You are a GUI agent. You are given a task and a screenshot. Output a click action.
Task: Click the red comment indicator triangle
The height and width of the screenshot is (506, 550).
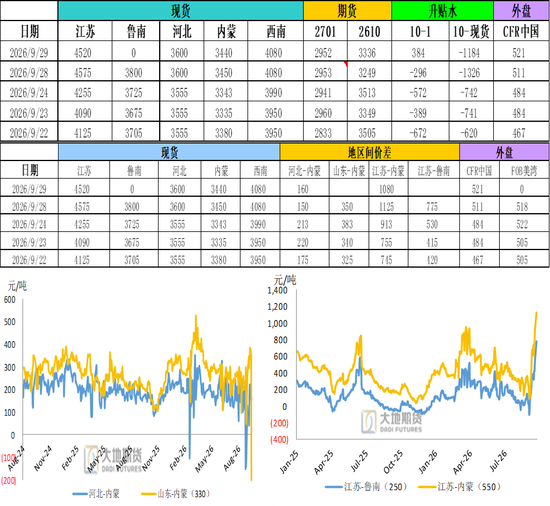346,63
